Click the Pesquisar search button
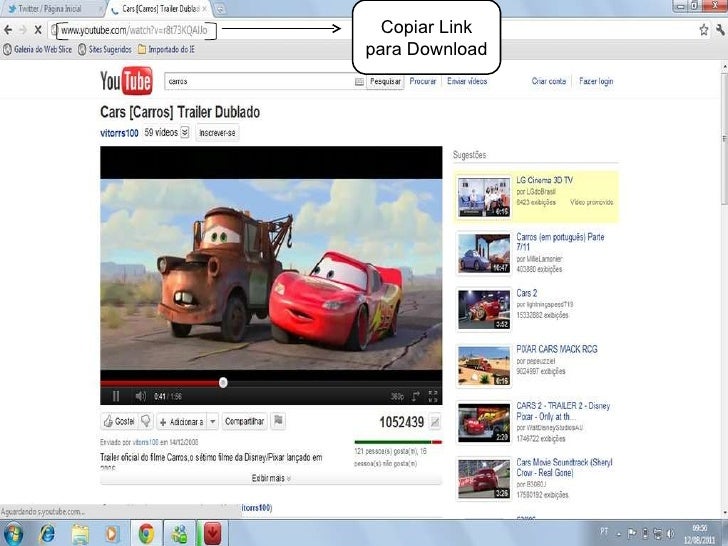Viewport: 728px width, 546px height. click(x=385, y=81)
